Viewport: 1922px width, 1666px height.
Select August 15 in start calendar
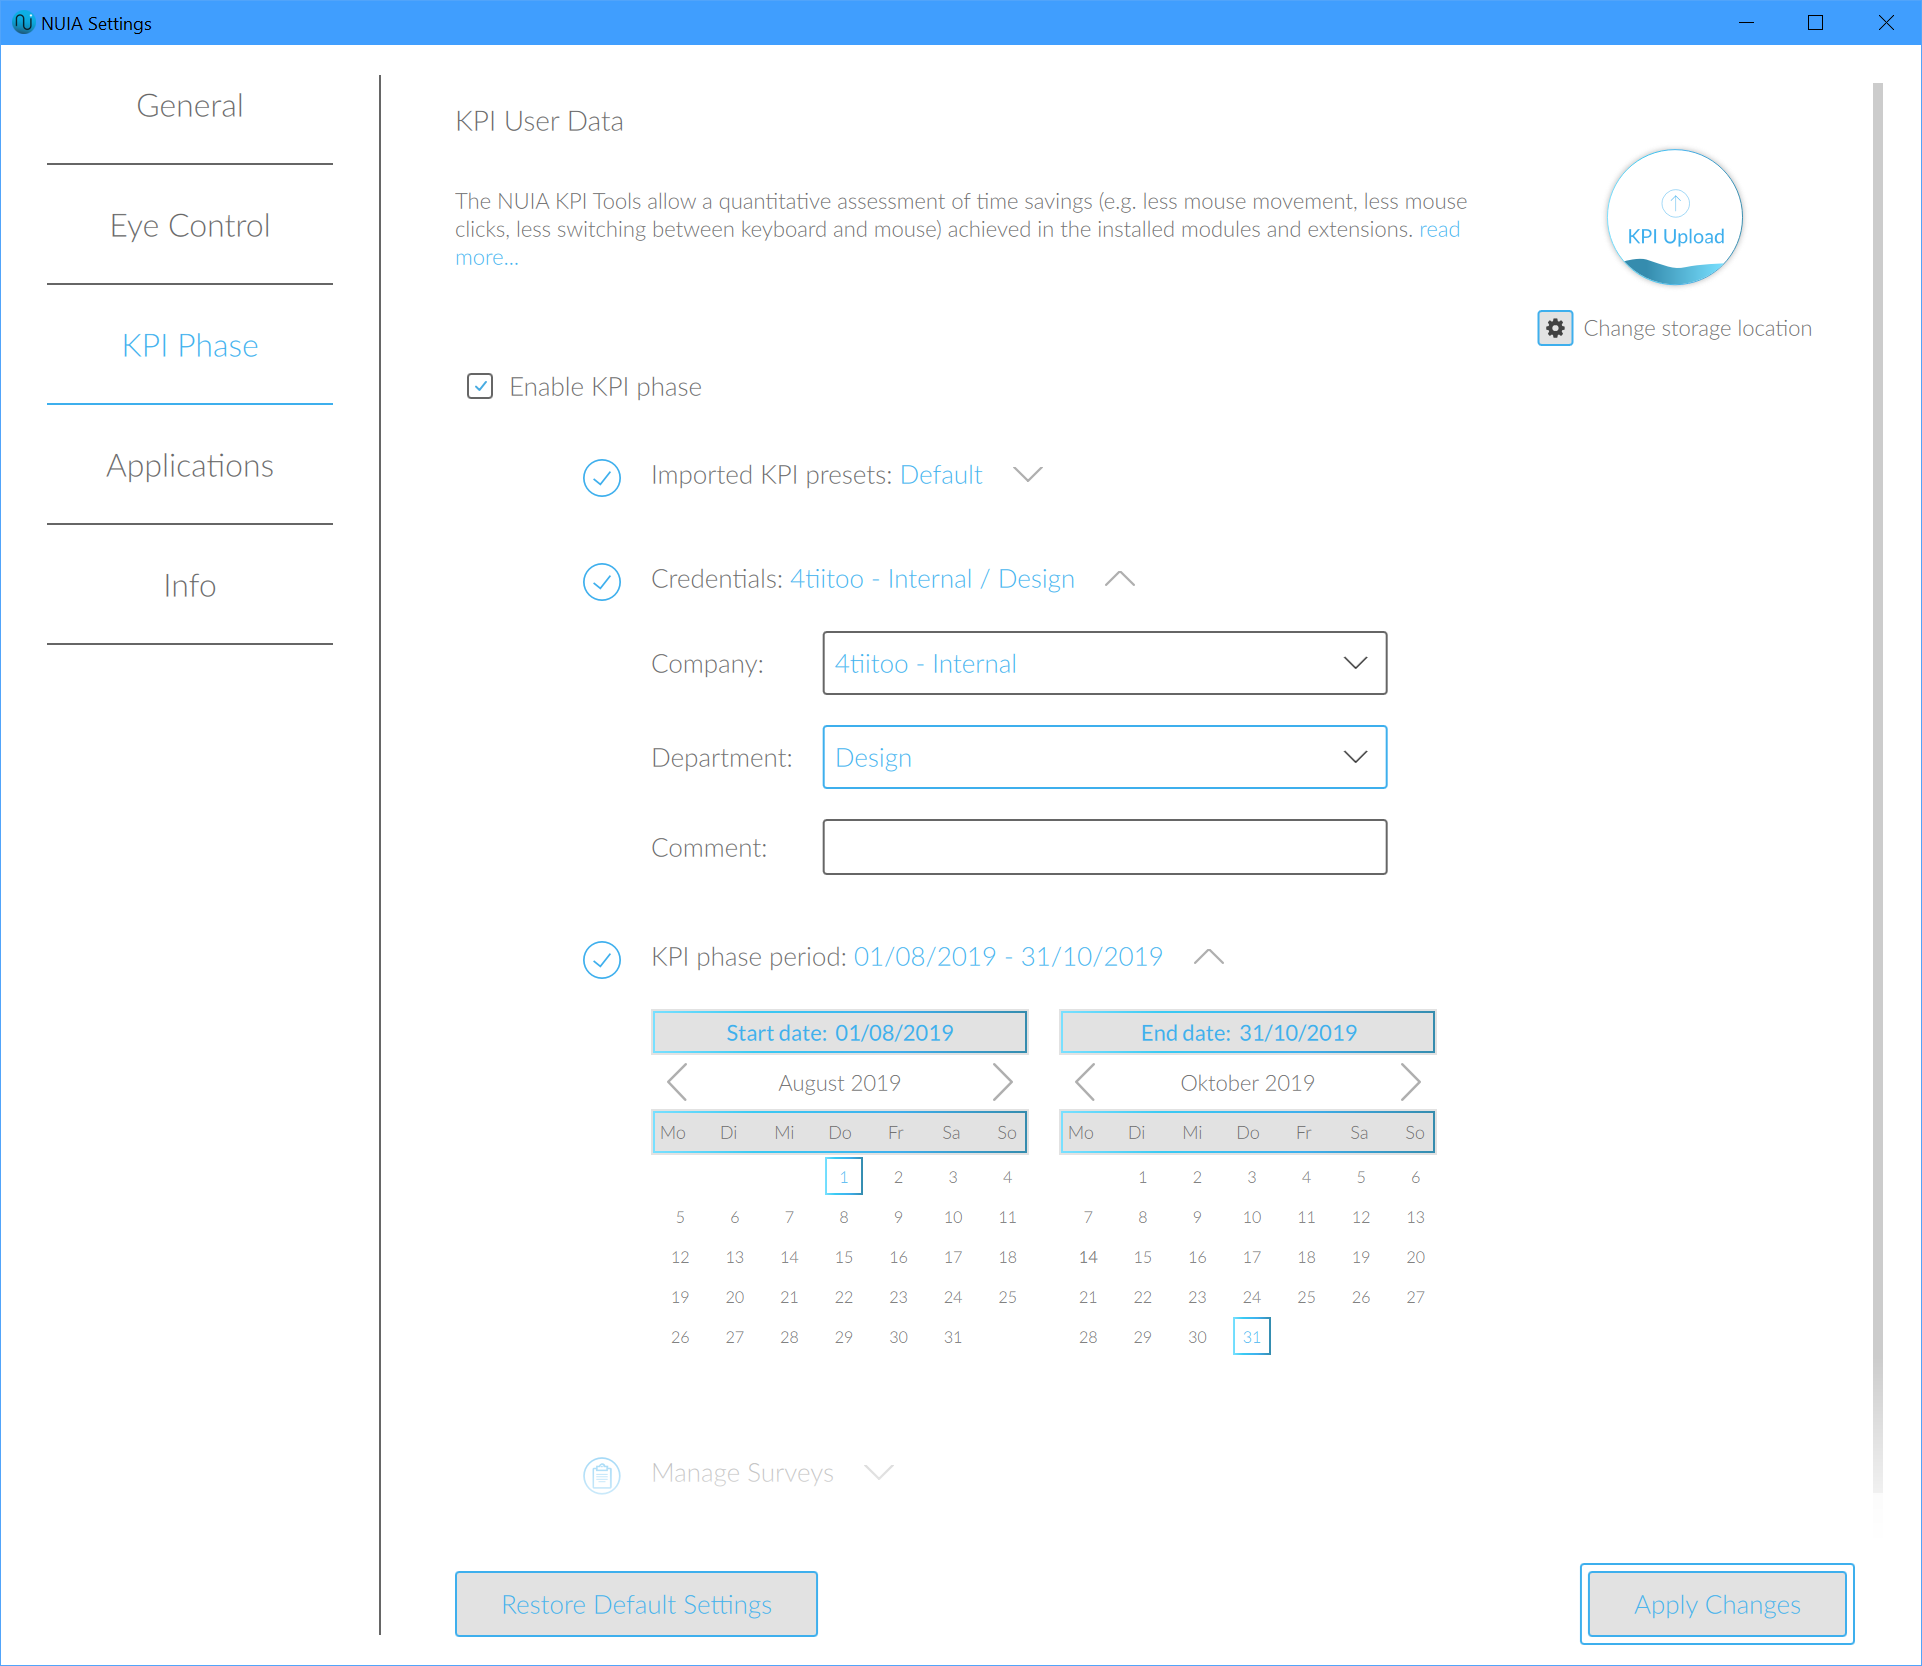tap(844, 1257)
